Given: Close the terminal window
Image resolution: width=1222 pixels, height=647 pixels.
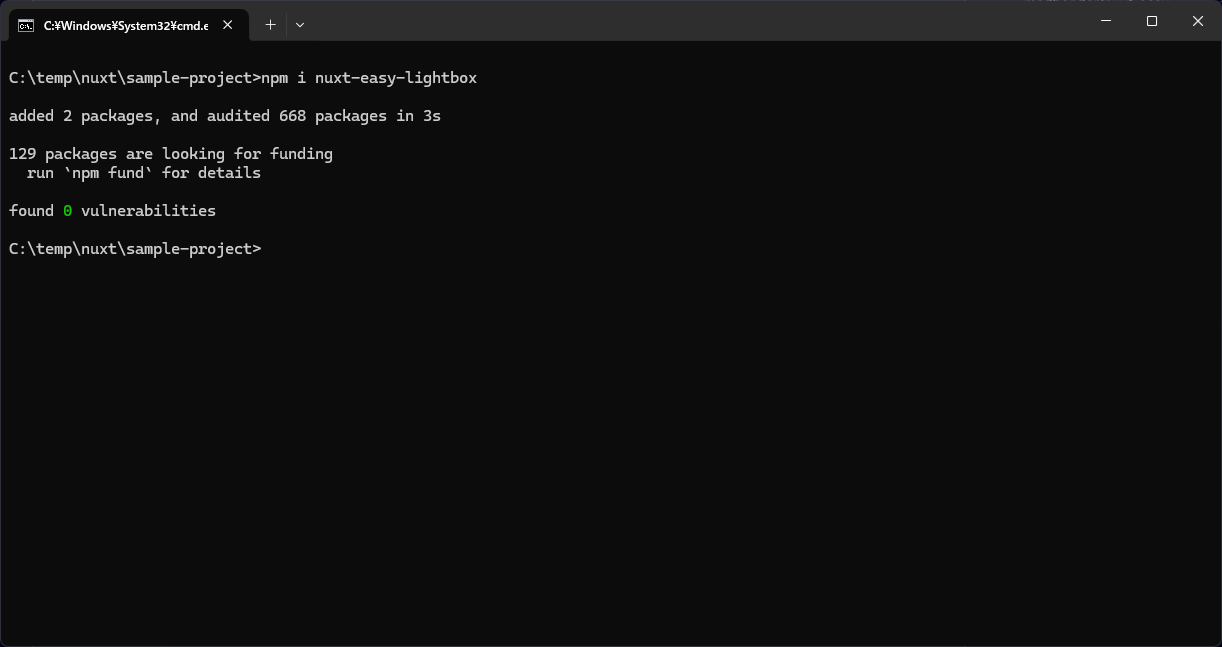Looking at the screenshot, I should [1198, 21].
